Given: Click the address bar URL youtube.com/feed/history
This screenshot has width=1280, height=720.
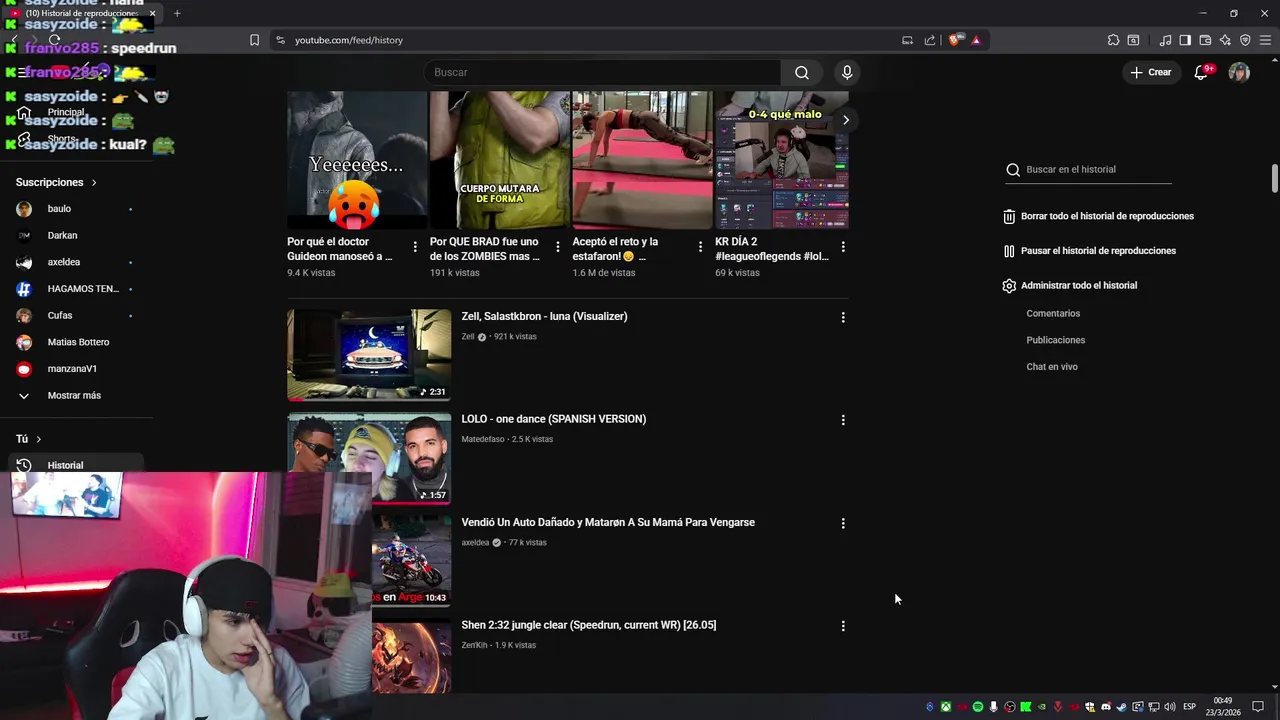Looking at the screenshot, I should click(349, 40).
